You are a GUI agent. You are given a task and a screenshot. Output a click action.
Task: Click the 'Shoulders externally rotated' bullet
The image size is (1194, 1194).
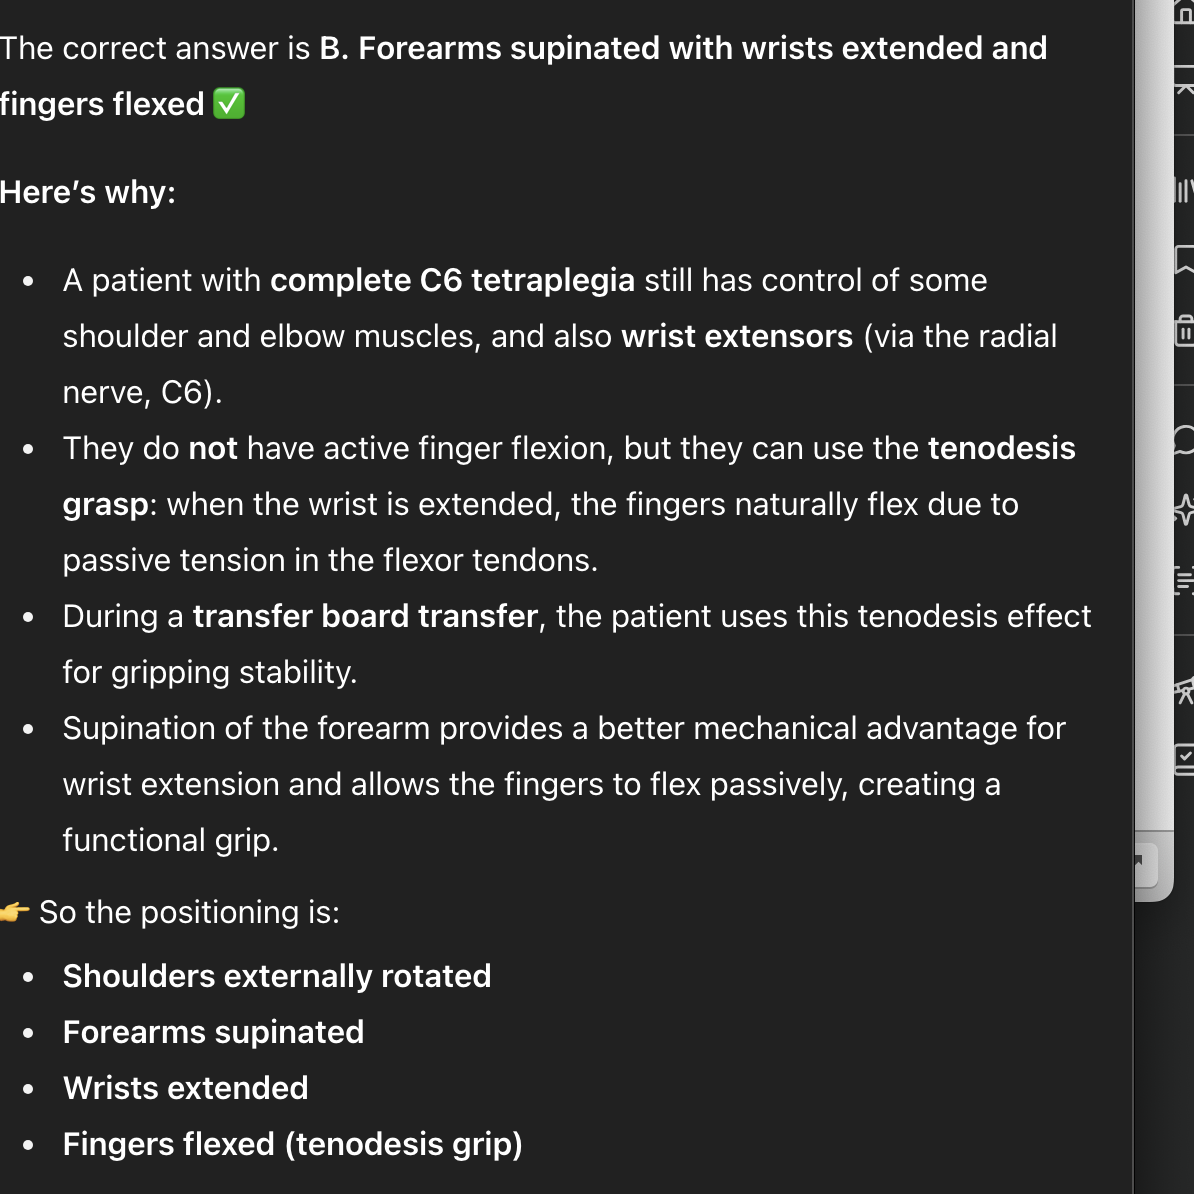click(x=277, y=977)
